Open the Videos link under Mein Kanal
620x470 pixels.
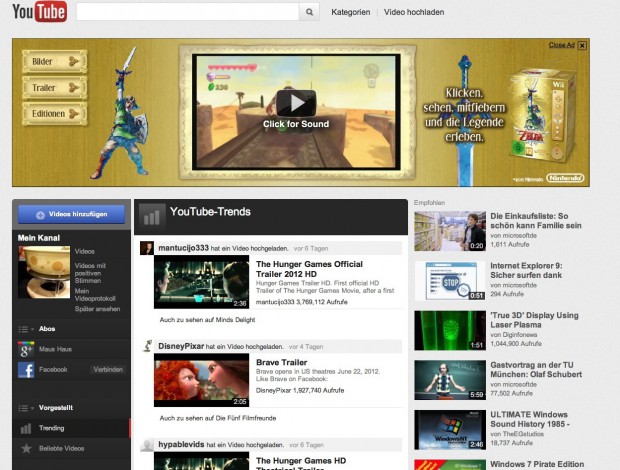point(85,251)
